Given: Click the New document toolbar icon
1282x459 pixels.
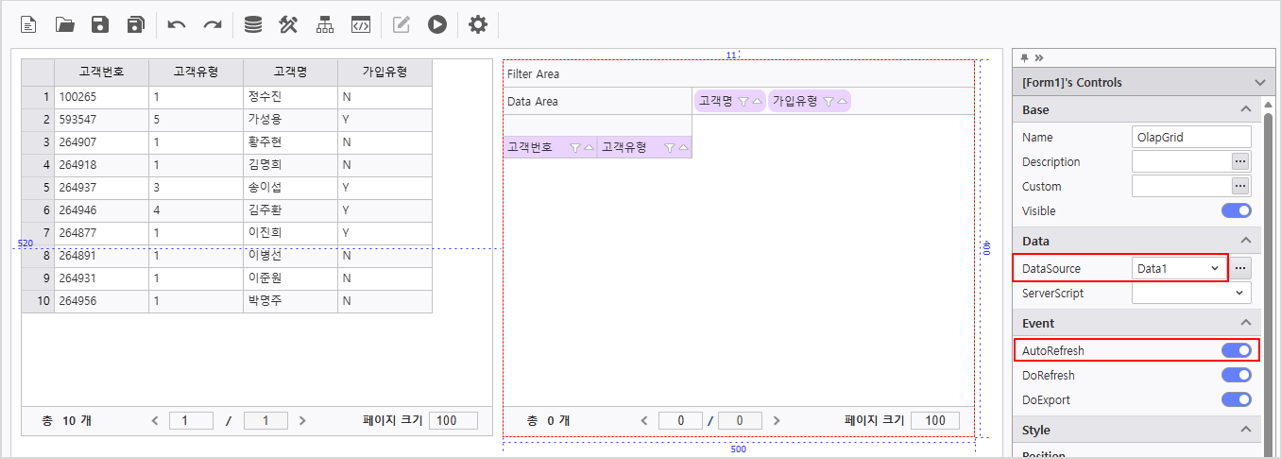Looking at the screenshot, I should (x=29, y=24).
